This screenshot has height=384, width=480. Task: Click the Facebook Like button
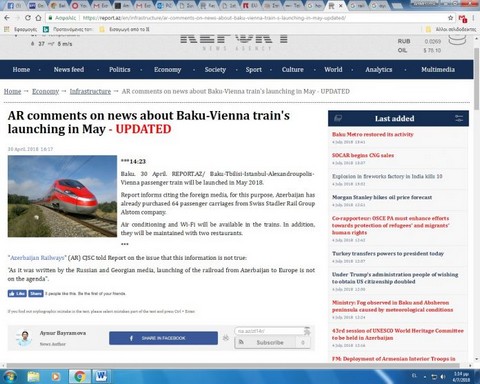click(x=17, y=293)
